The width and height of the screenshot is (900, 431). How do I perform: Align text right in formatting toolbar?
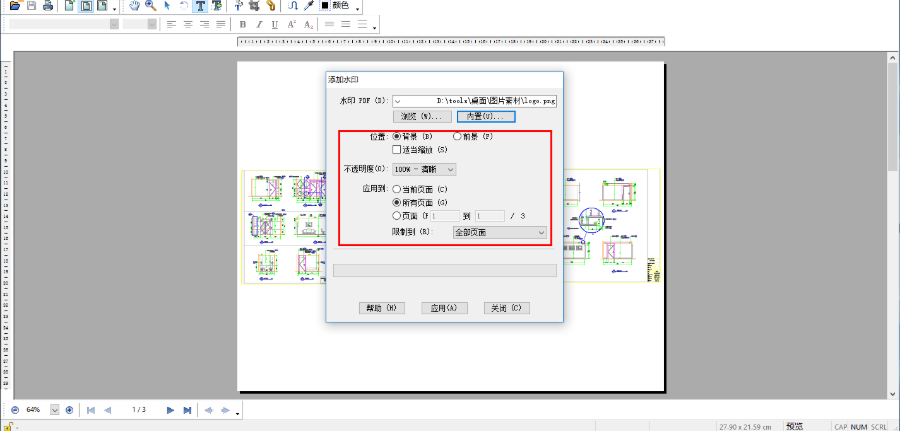pyautogui.click(x=204, y=24)
